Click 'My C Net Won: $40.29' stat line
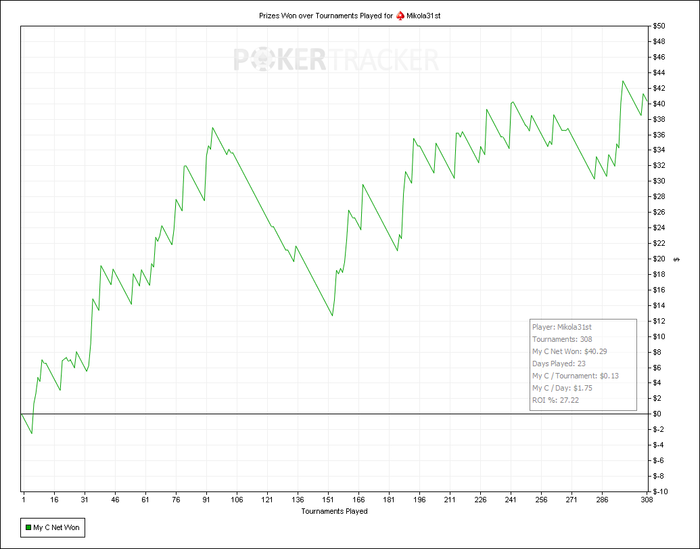This screenshot has height=549, width=700. click(570, 352)
